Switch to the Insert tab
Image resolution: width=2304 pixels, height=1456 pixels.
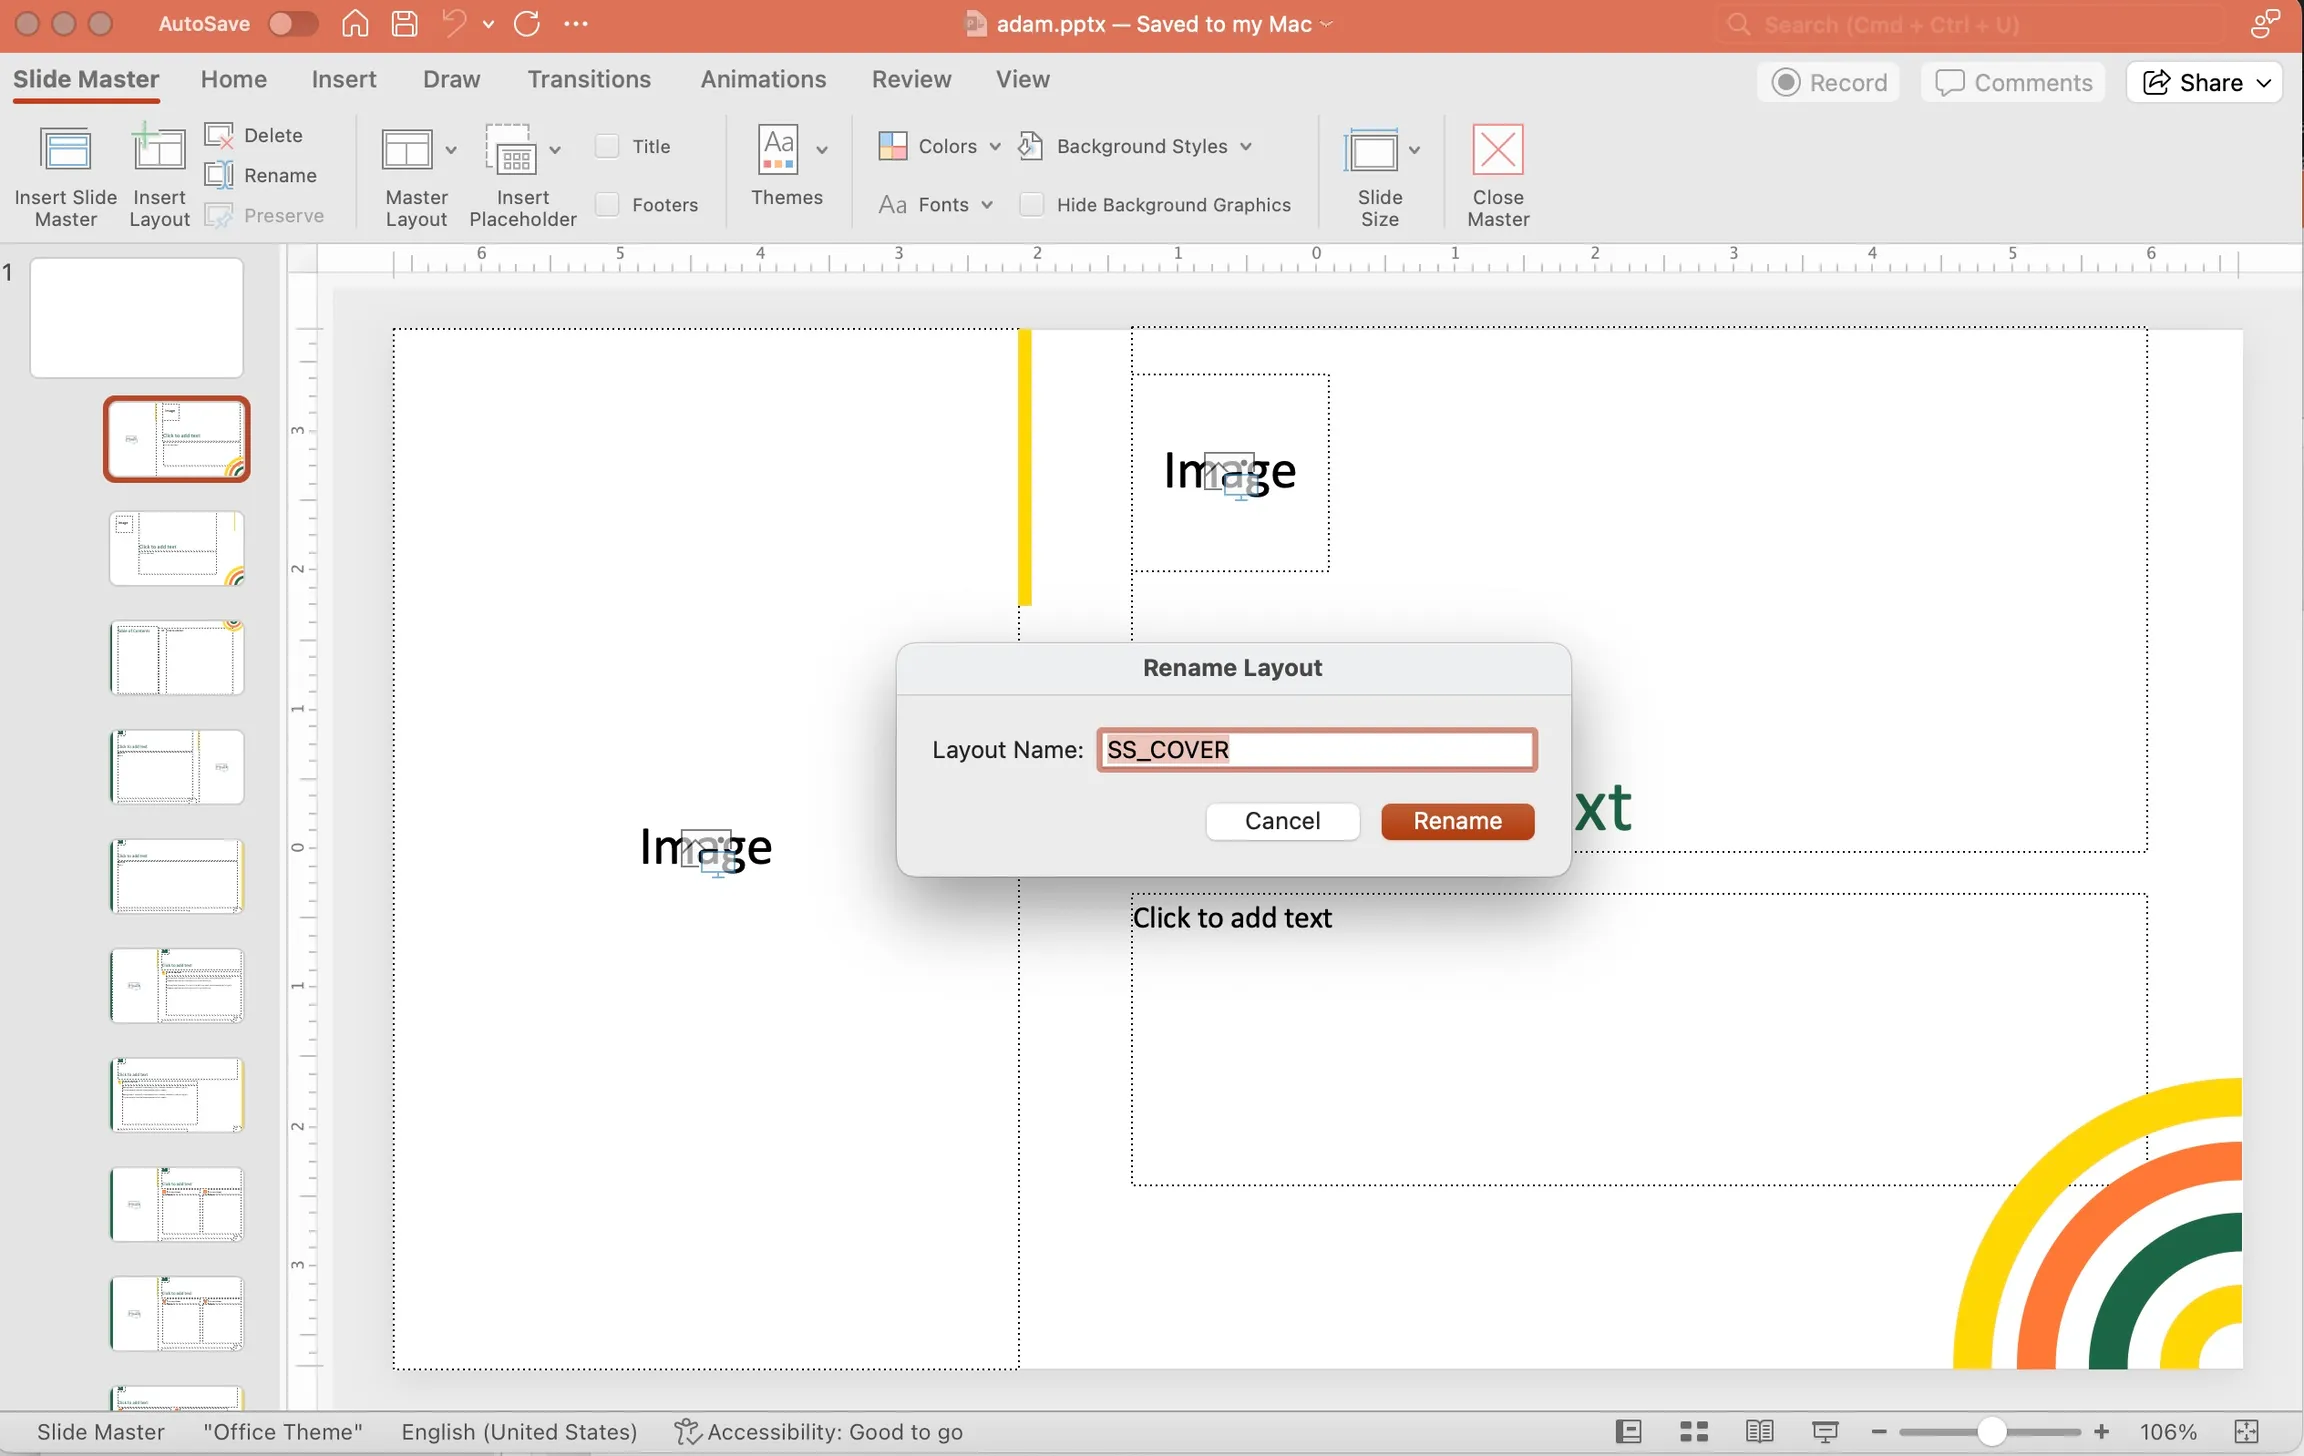(x=343, y=79)
